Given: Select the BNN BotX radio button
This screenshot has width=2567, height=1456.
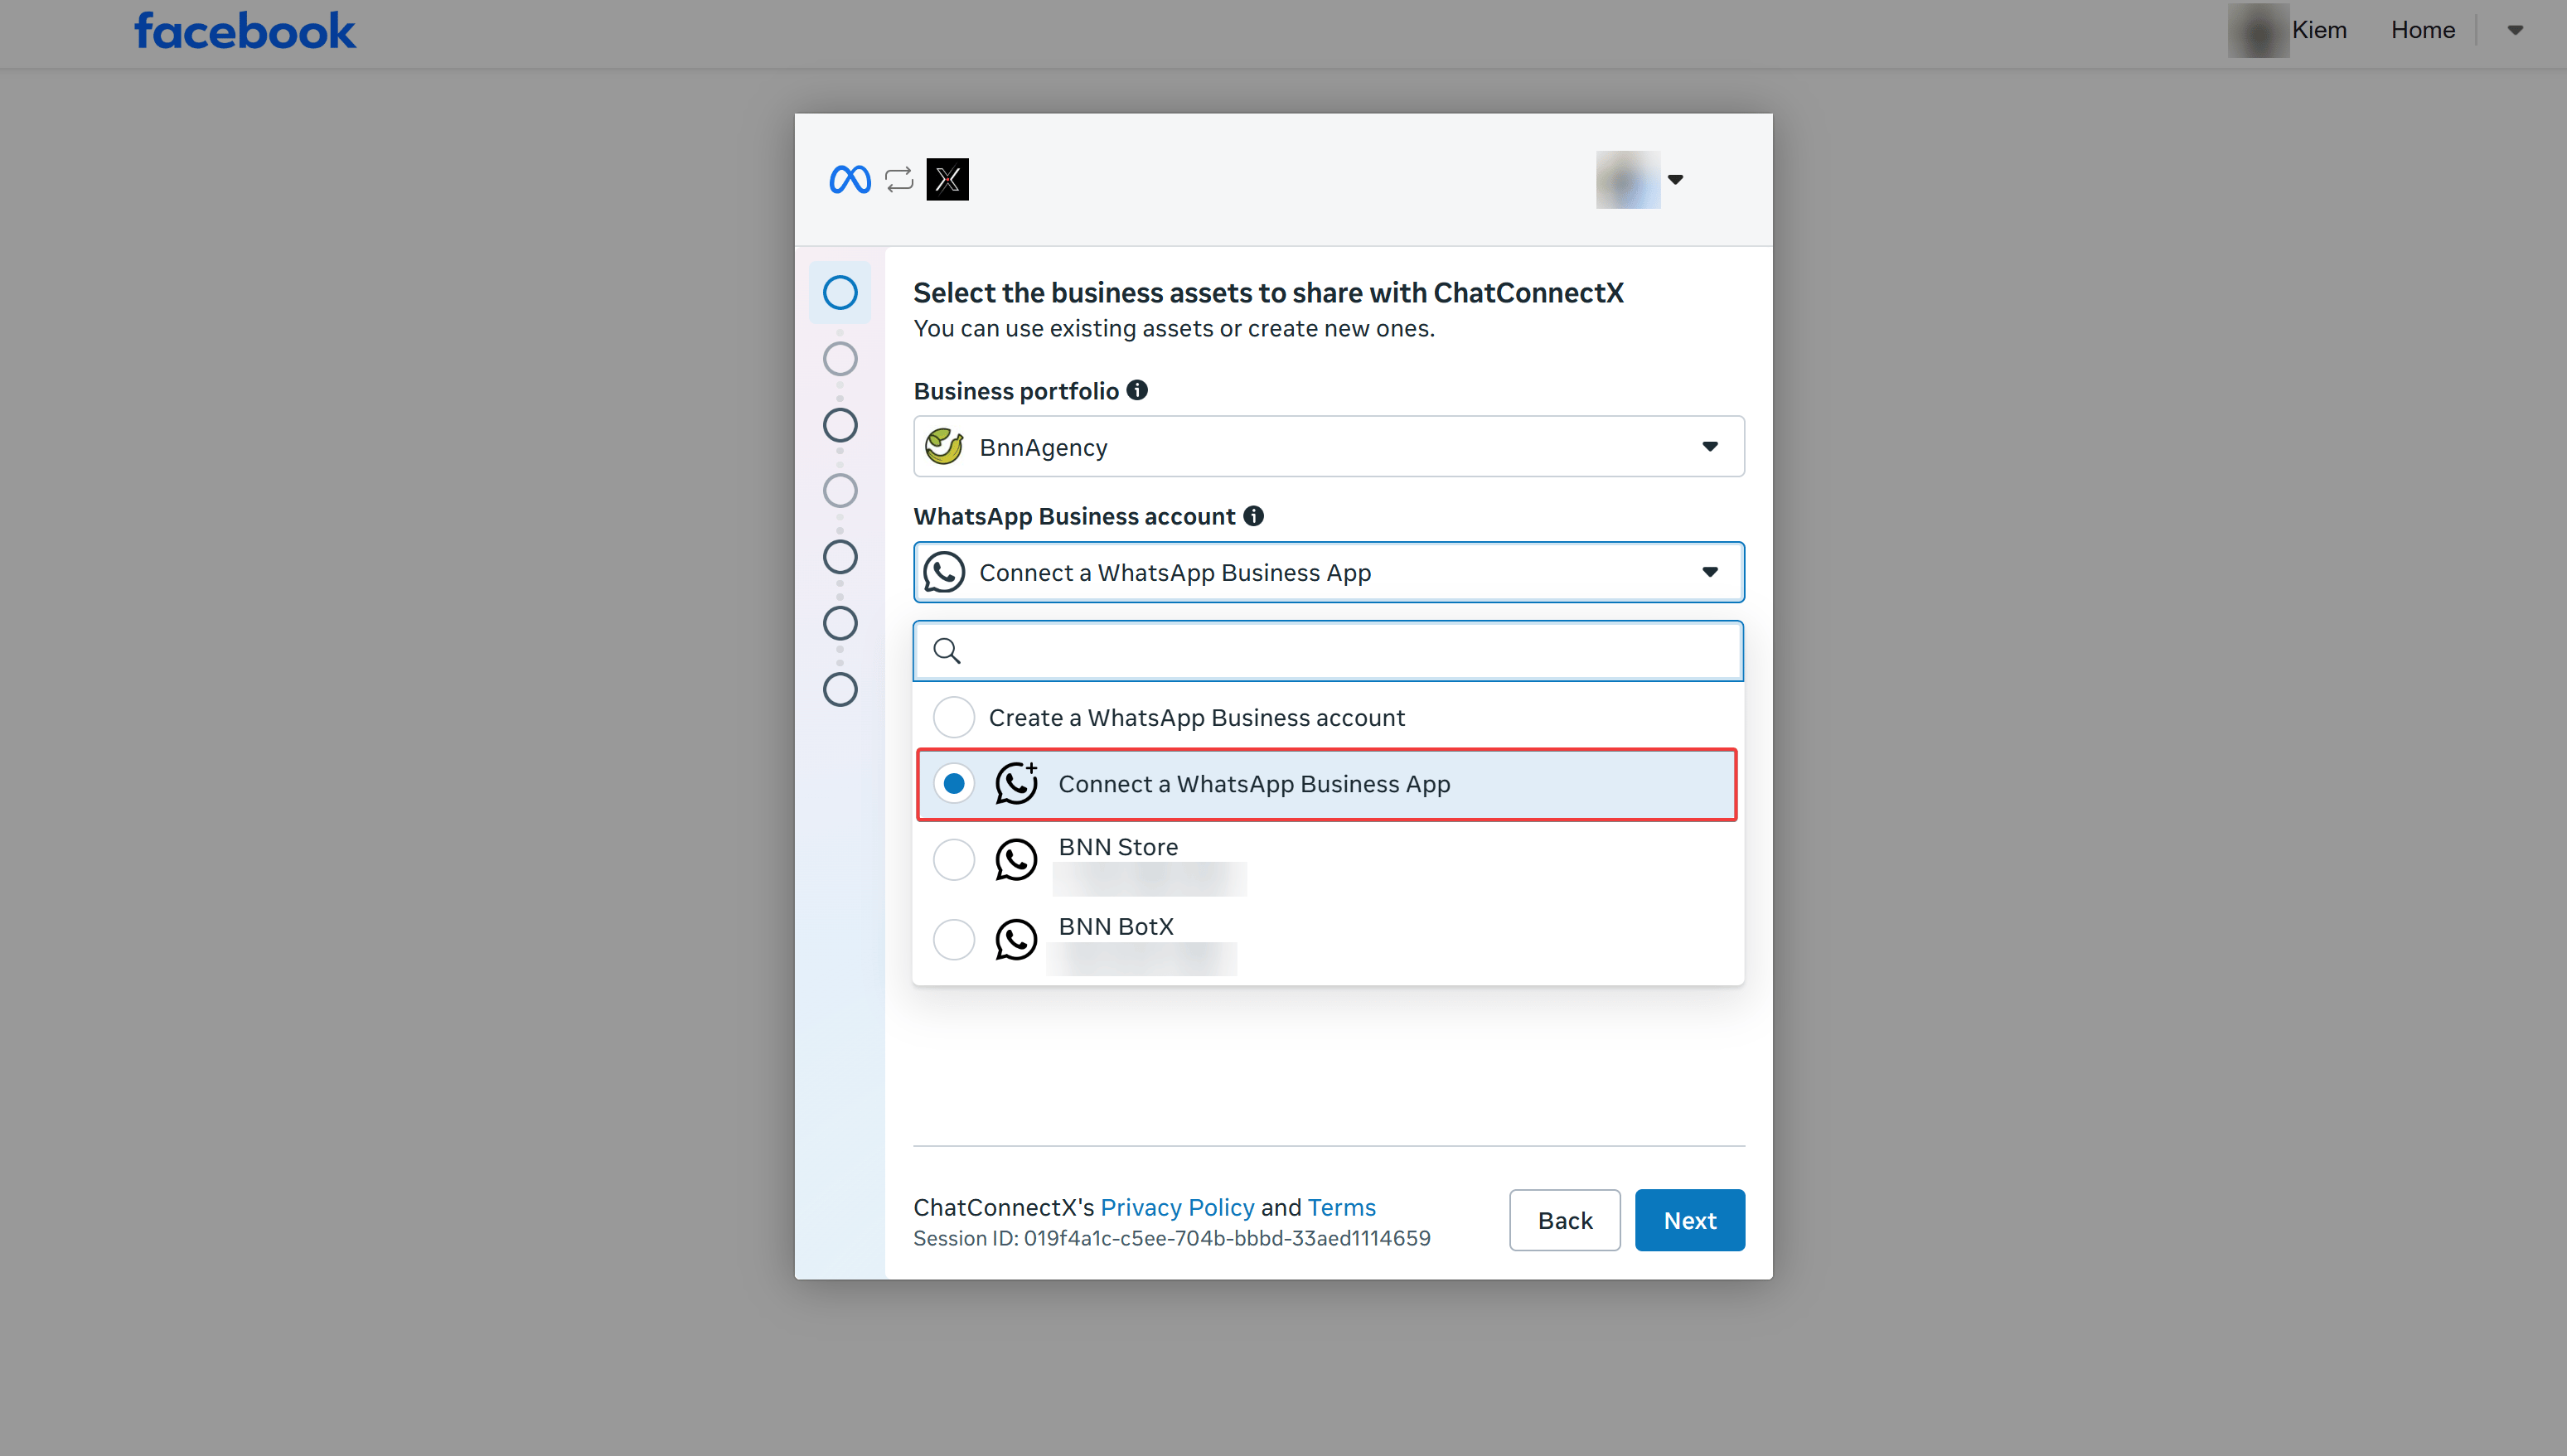Looking at the screenshot, I should 954,940.
